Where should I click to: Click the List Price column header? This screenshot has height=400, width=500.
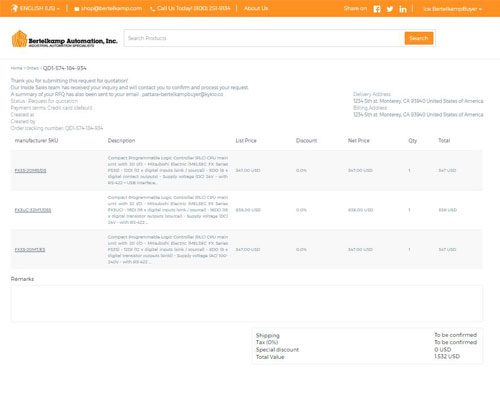246,140
